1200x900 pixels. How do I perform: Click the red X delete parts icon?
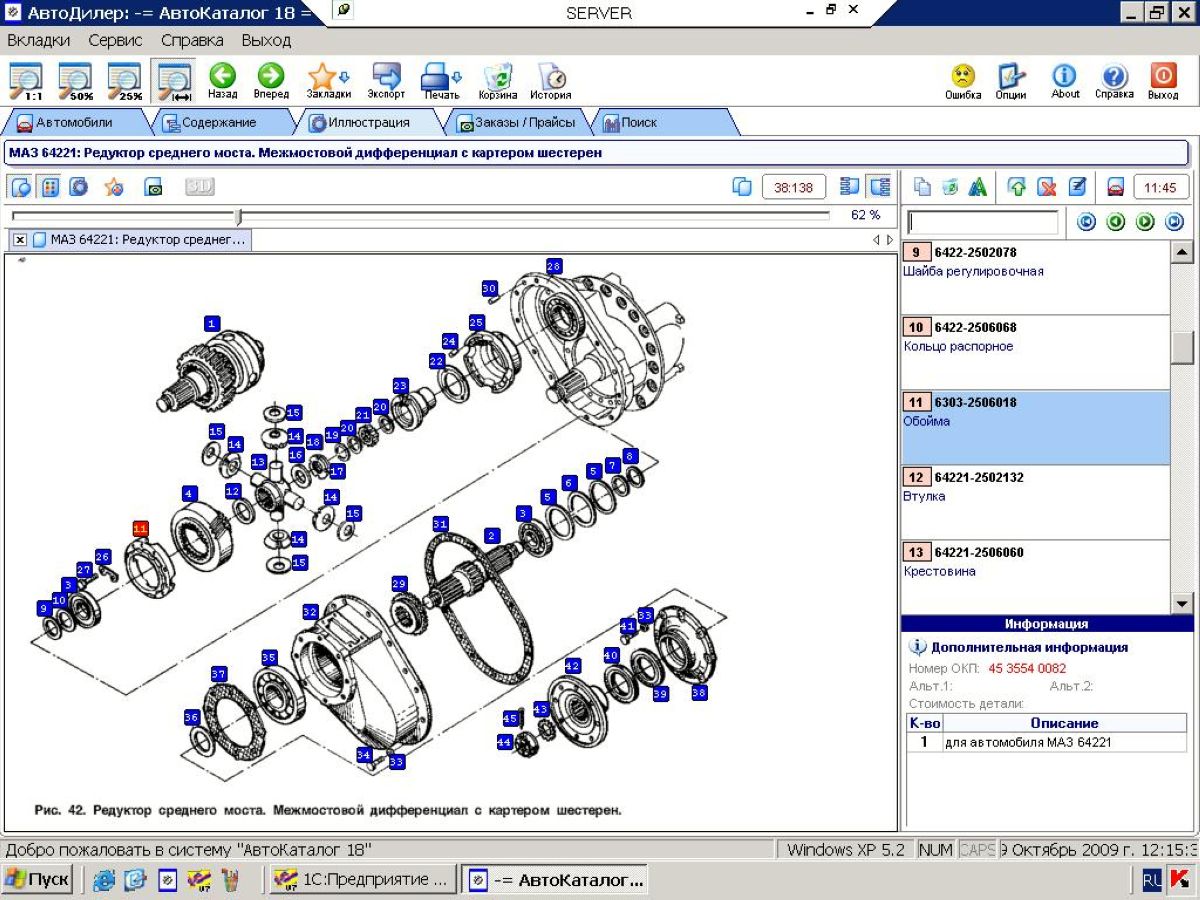tap(1046, 187)
